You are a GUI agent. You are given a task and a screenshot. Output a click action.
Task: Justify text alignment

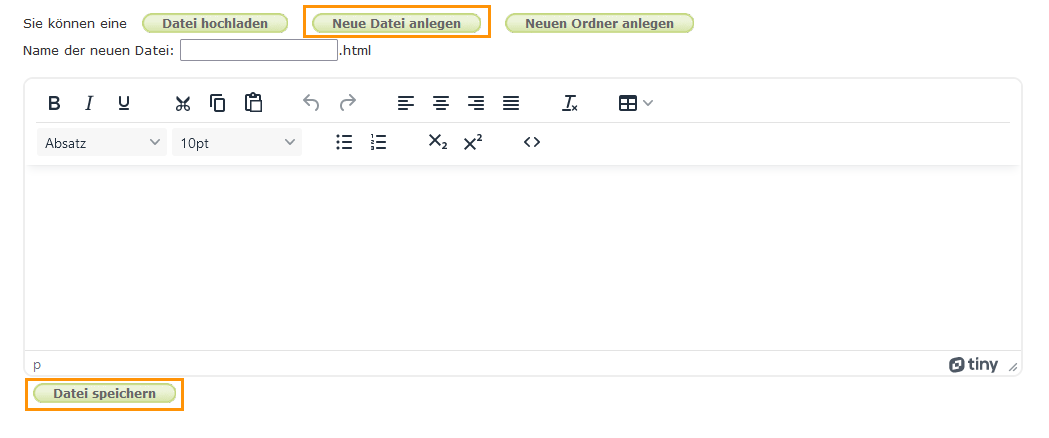511,103
